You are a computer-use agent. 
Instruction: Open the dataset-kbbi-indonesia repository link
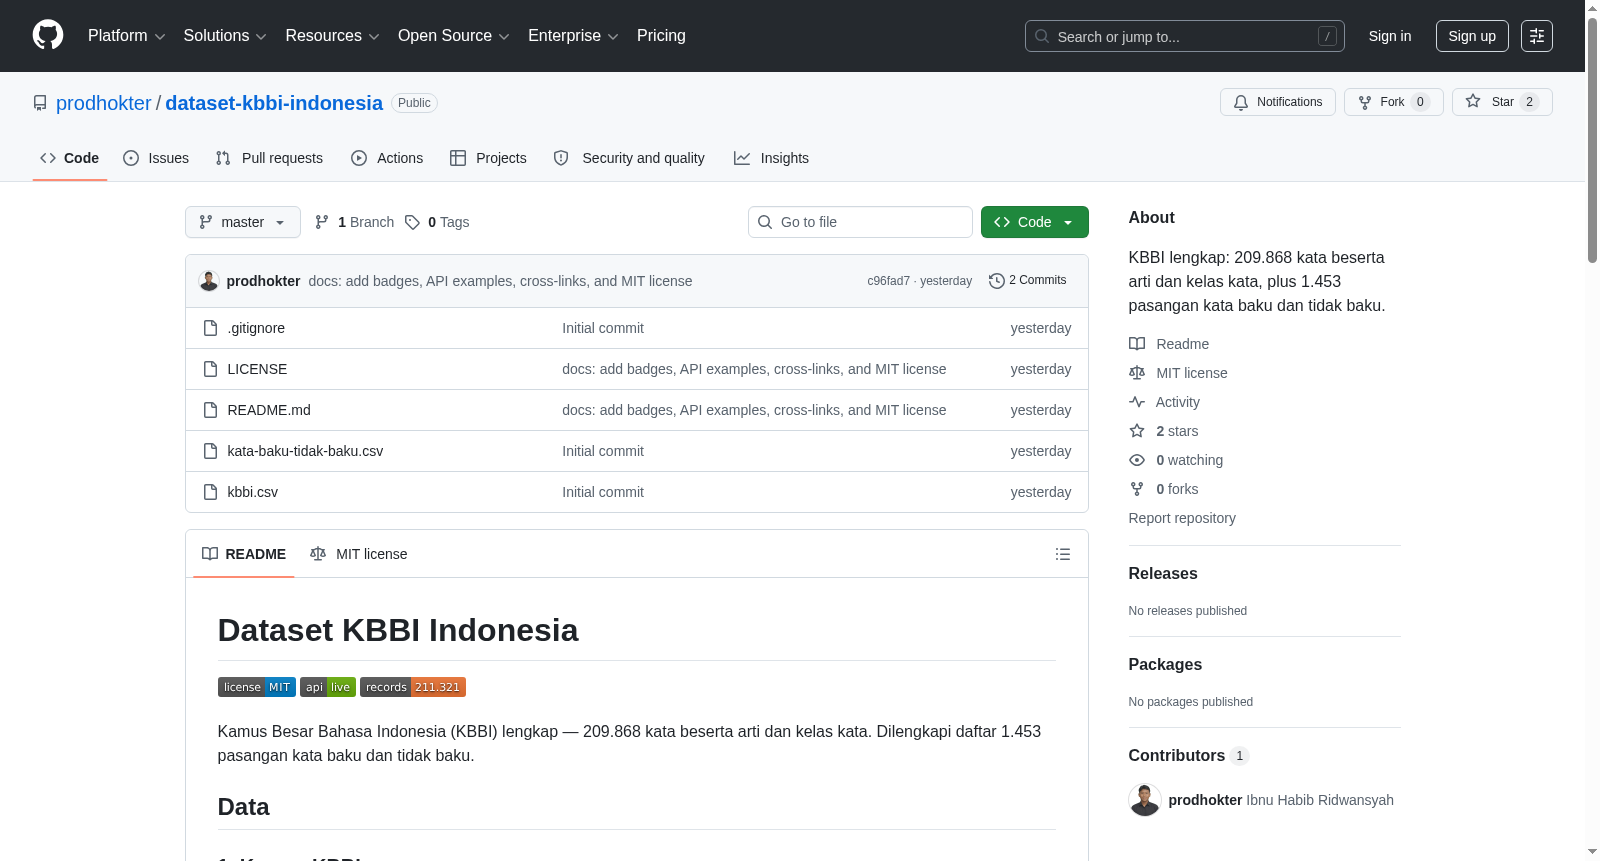pos(274,103)
